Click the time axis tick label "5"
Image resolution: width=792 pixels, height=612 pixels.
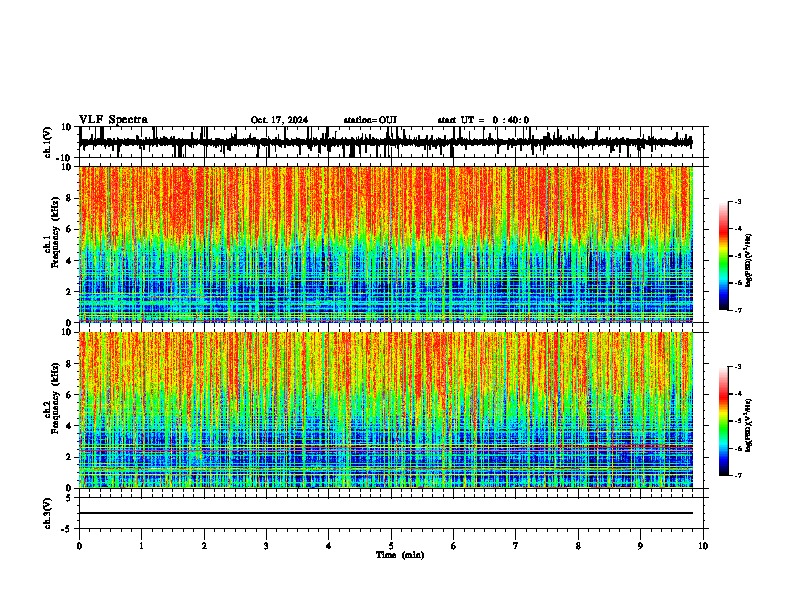pos(391,546)
